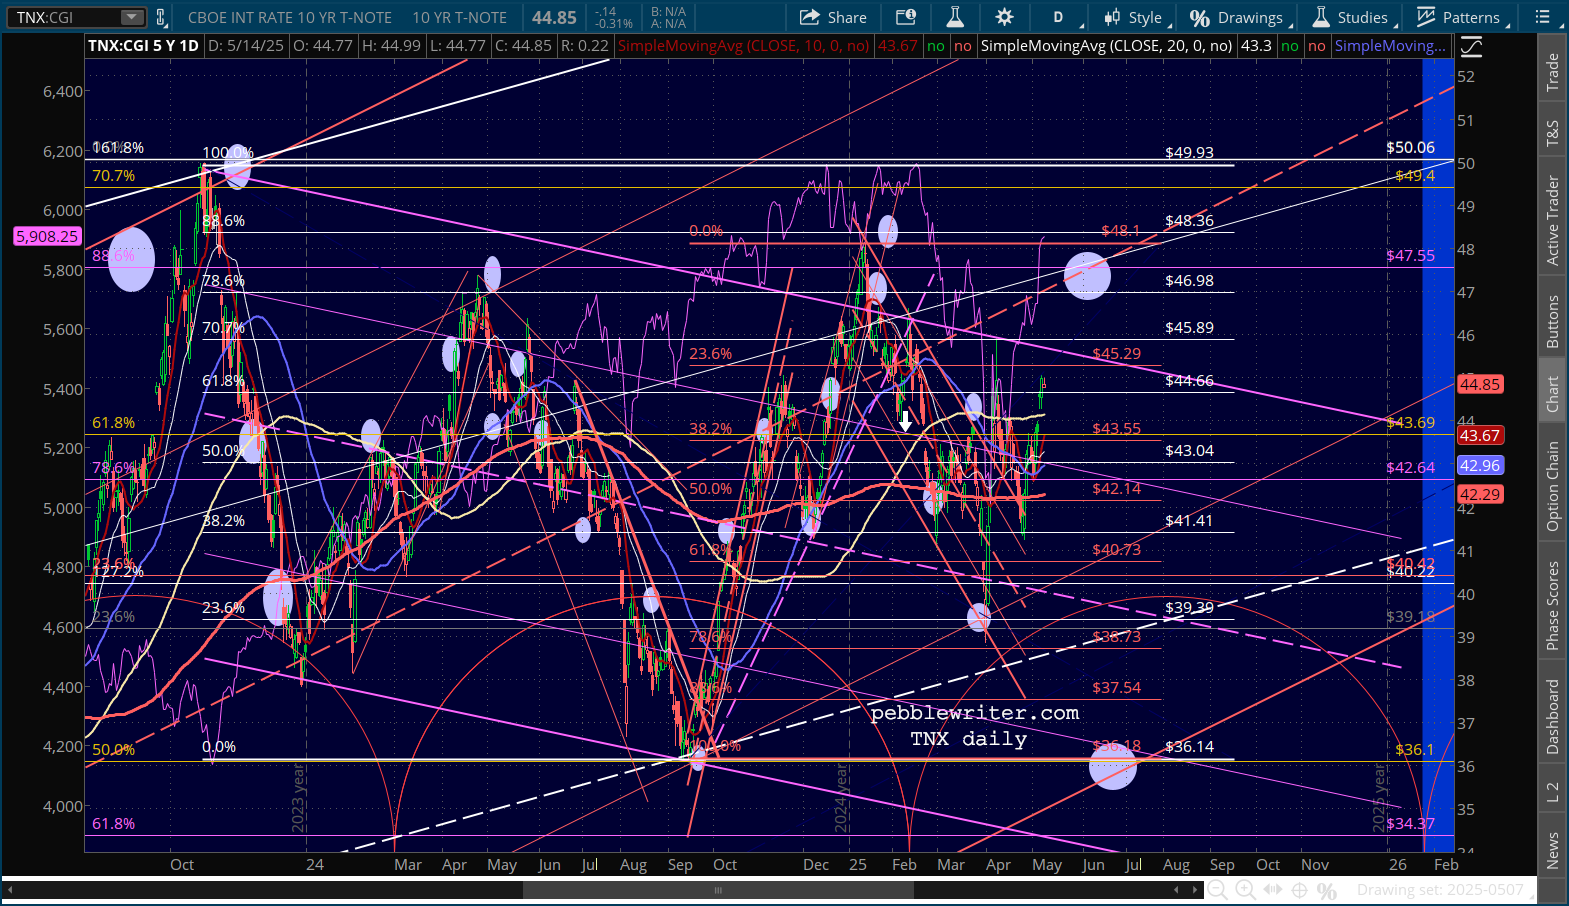Open the News sidebar tab
The height and width of the screenshot is (906, 1569).
[x=1552, y=850]
